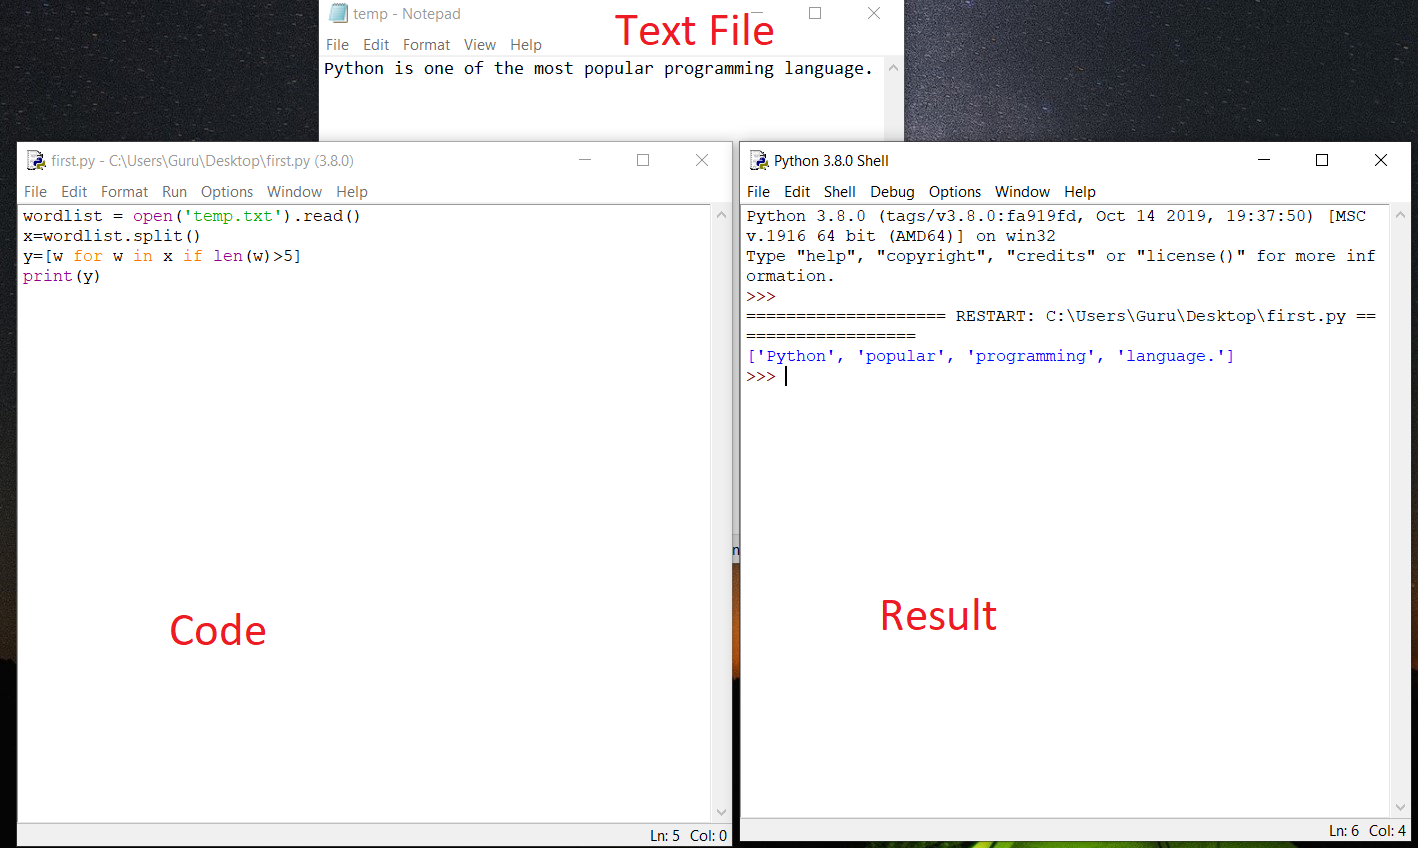
Task: Click the Ln: 6 Col: 4 status indicator
Action: [x=1368, y=830]
